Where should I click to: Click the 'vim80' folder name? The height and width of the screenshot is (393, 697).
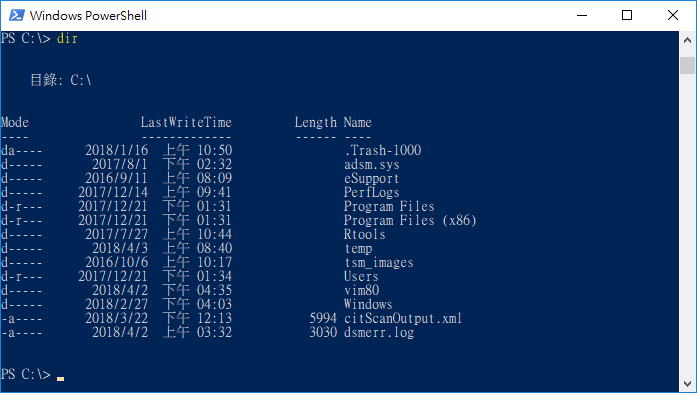pyautogui.click(x=361, y=290)
